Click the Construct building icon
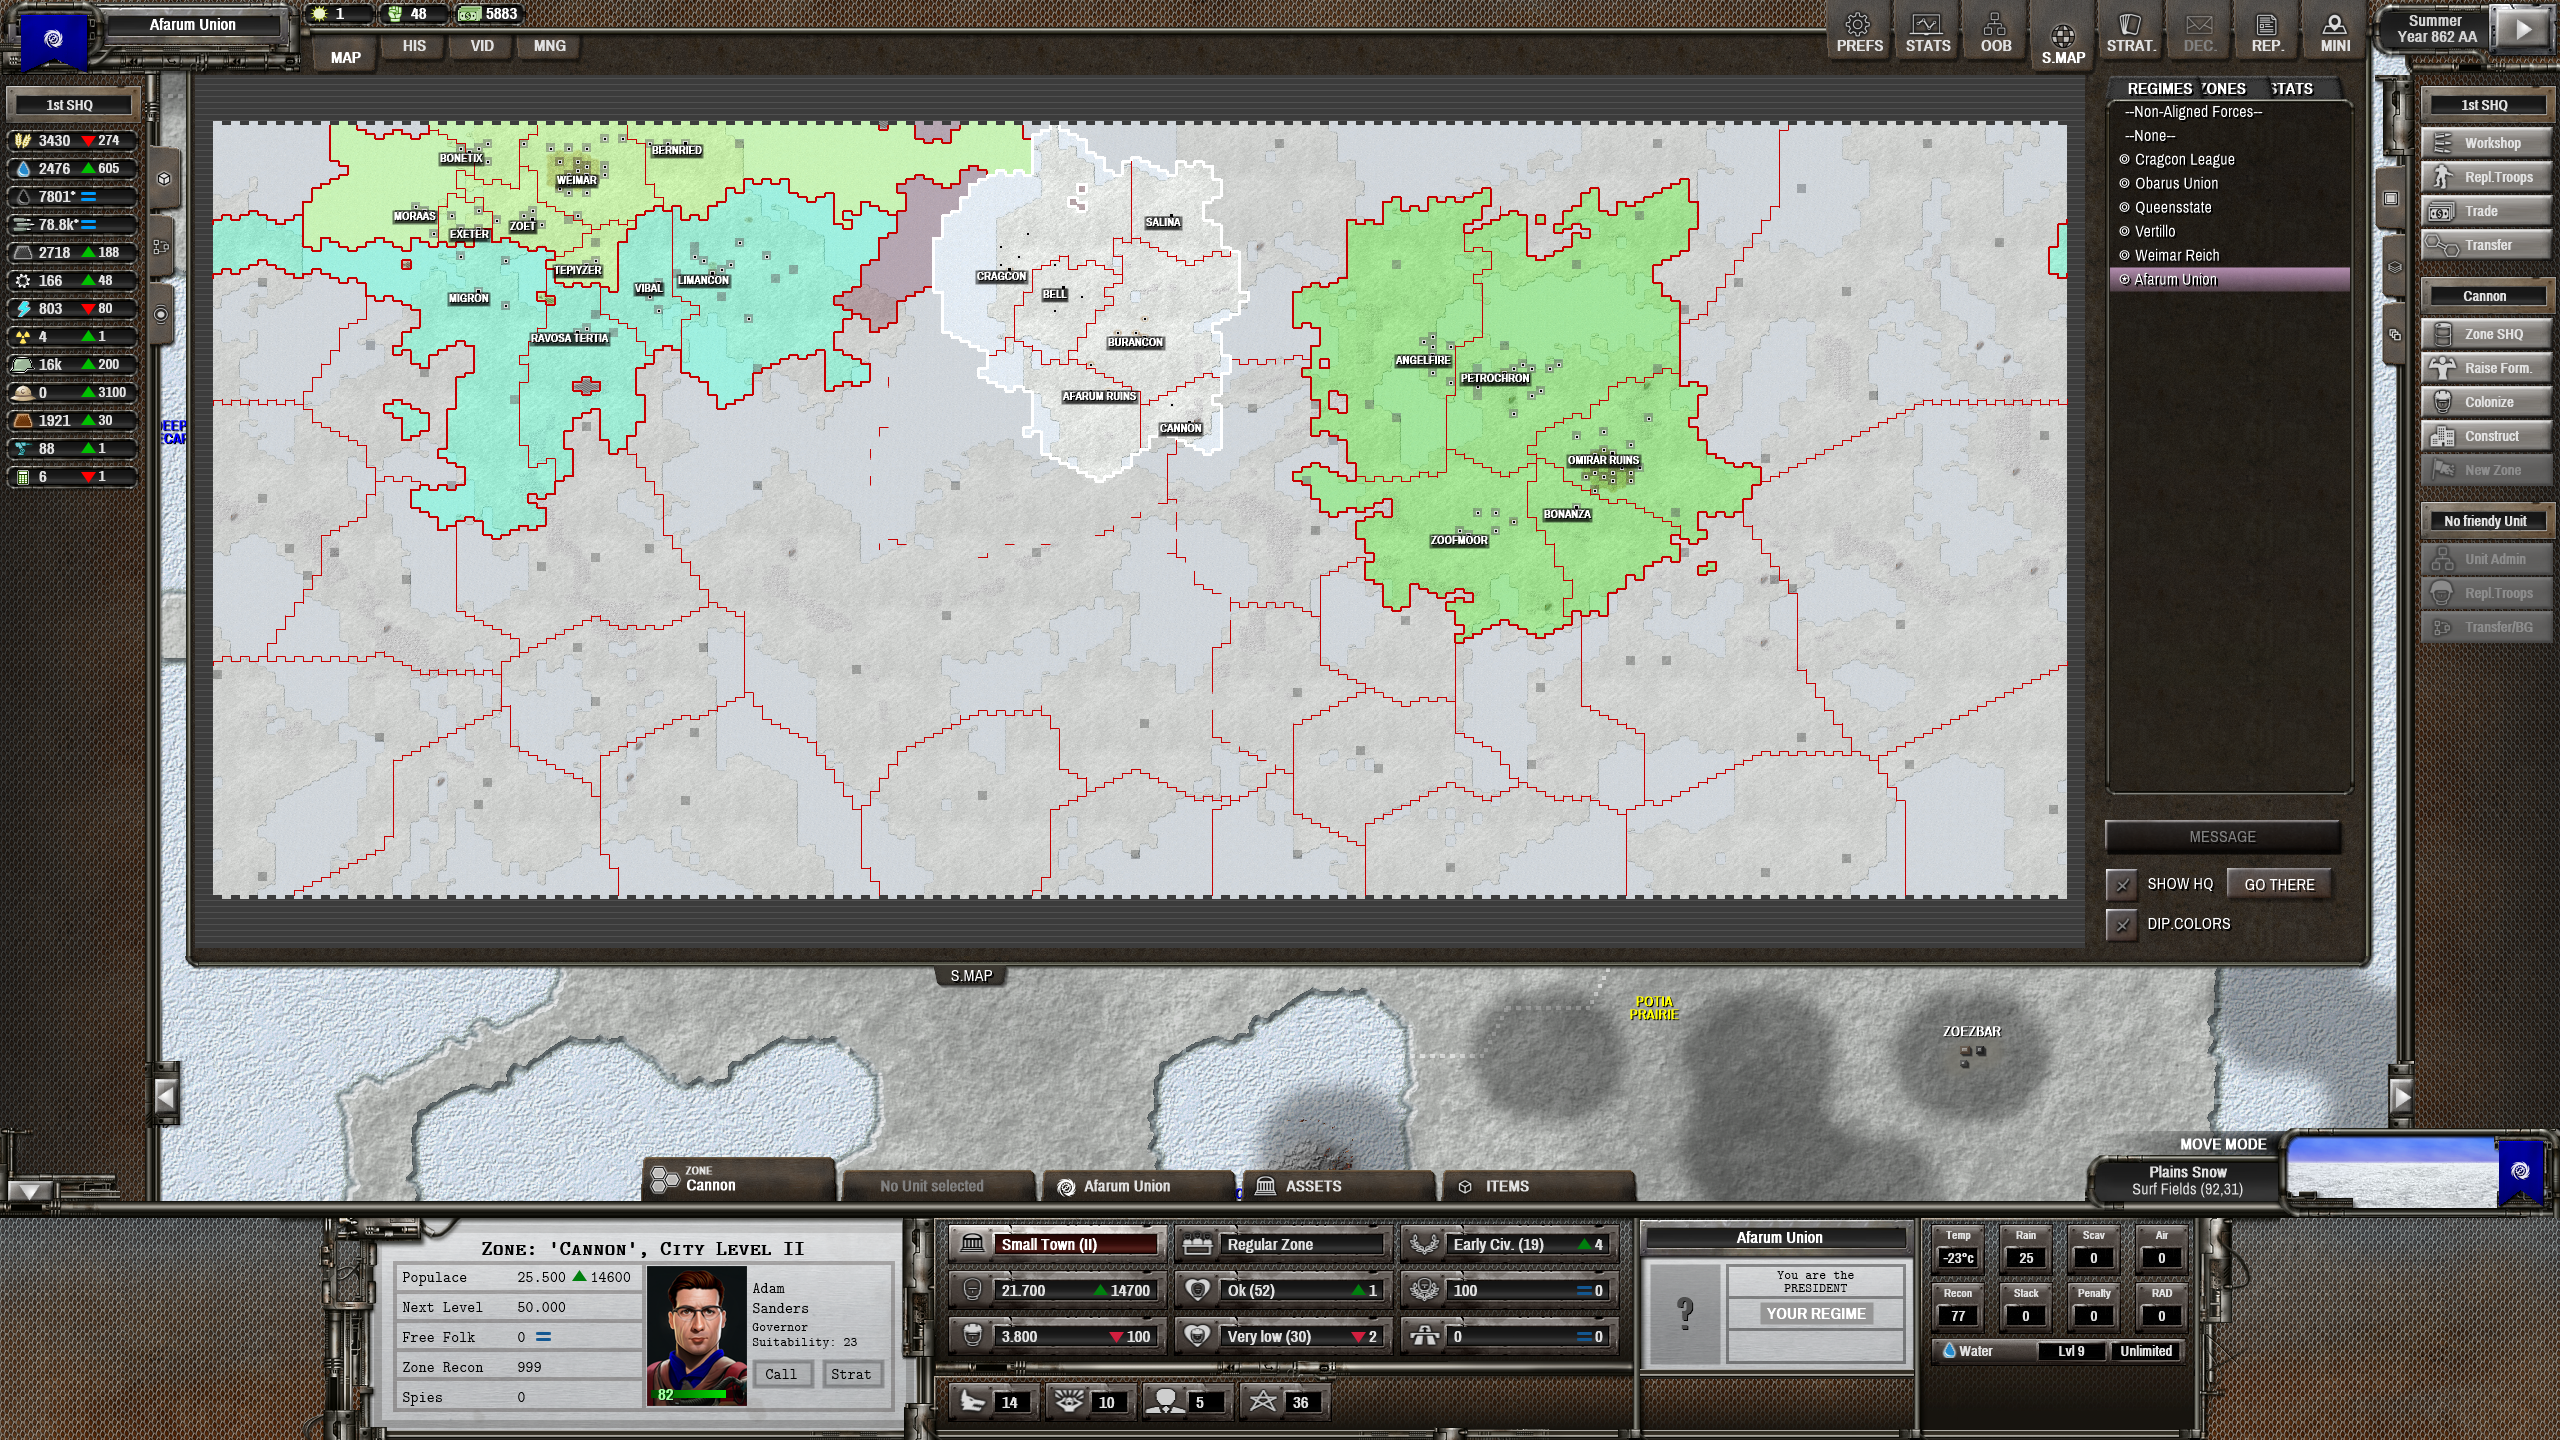Screen dimensions: 2560x1440 click(x=2444, y=436)
